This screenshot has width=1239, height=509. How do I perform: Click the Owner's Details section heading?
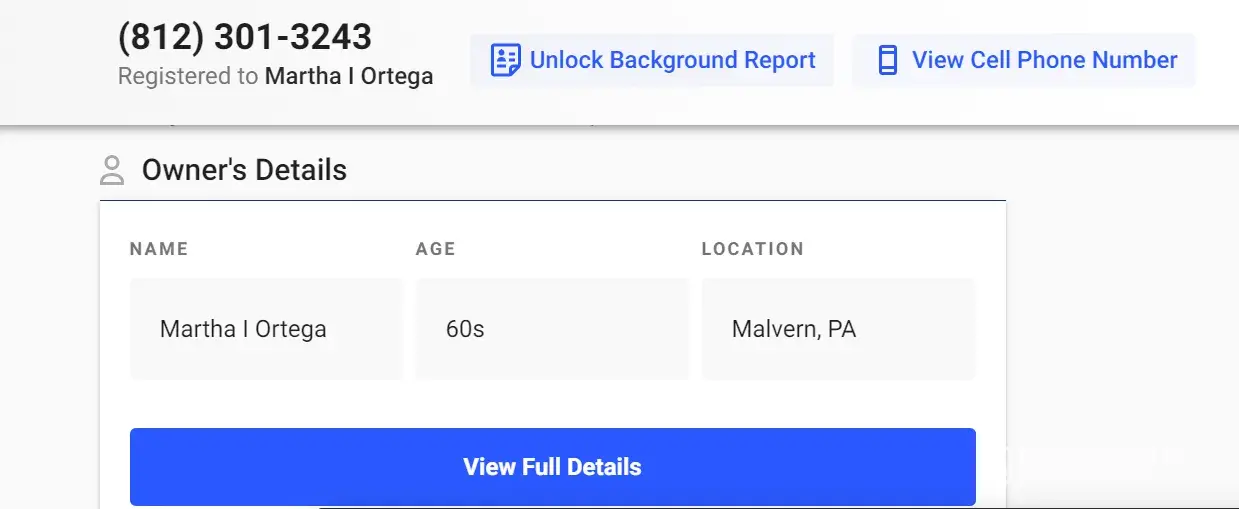point(244,170)
